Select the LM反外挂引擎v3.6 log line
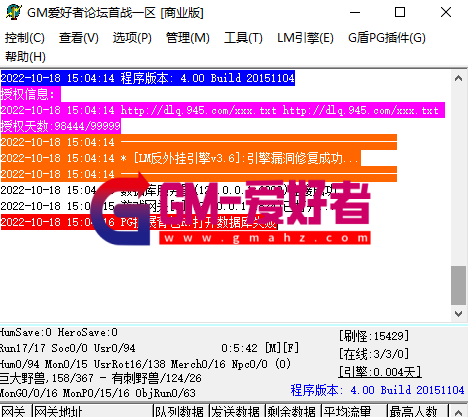 (181, 158)
